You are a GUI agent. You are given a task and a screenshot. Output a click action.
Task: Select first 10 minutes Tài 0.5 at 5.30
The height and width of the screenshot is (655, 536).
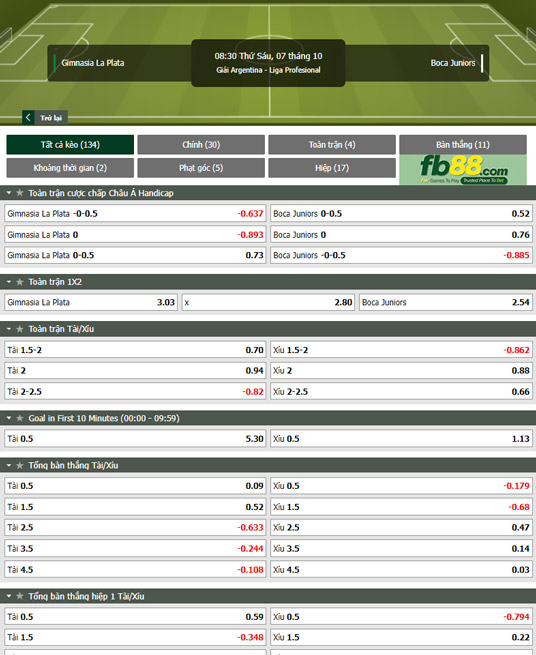[x=135, y=439]
